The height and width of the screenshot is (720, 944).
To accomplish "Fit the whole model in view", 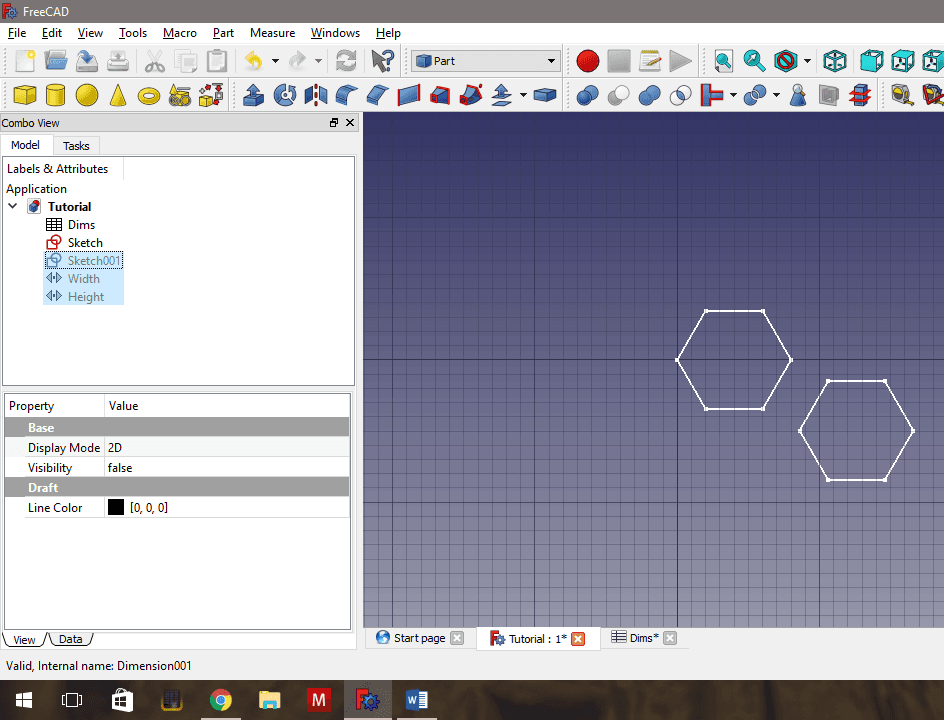I will (723, 60).
